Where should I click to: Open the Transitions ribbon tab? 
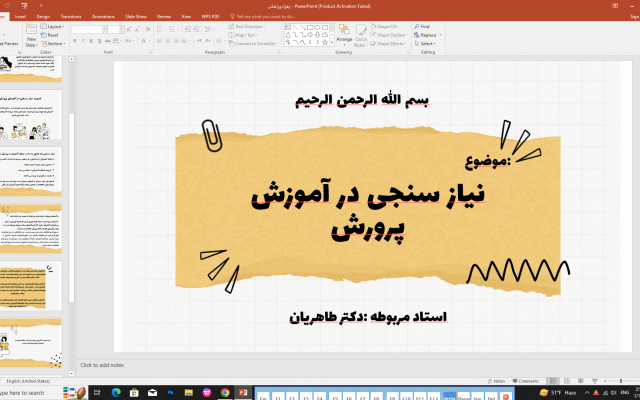71,17
